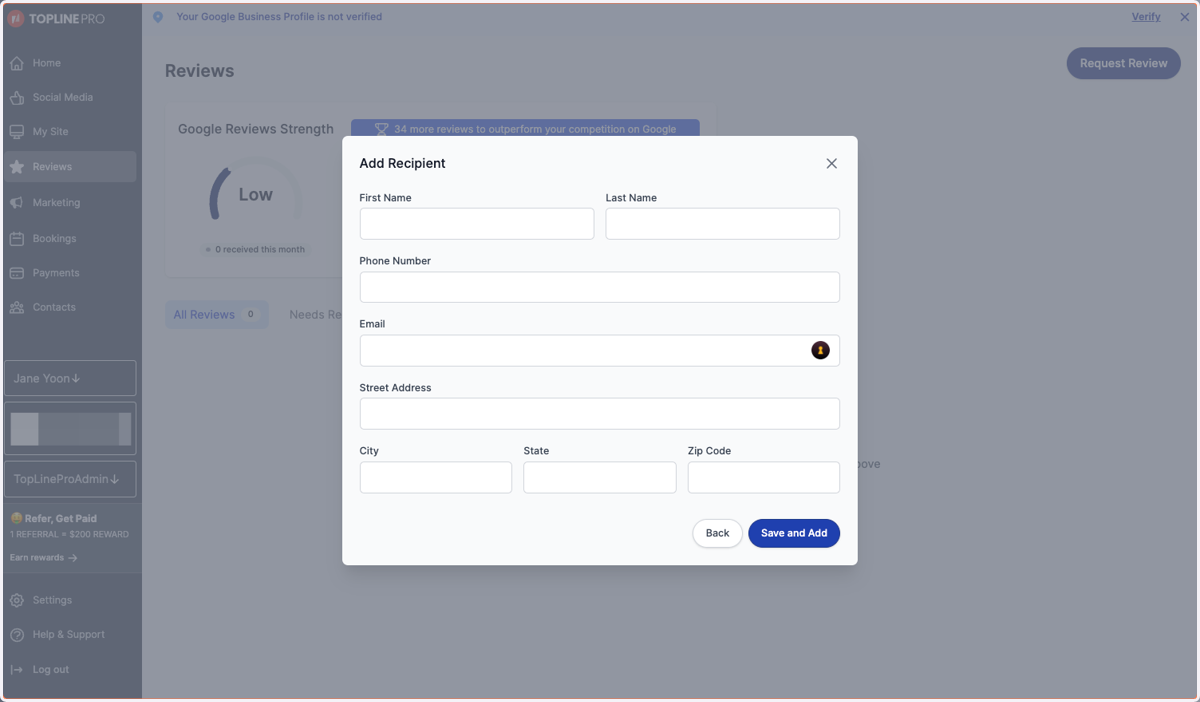Click the Reviews star icon
The height and width of the screenshot is (702, 1200).
(17, 167)
